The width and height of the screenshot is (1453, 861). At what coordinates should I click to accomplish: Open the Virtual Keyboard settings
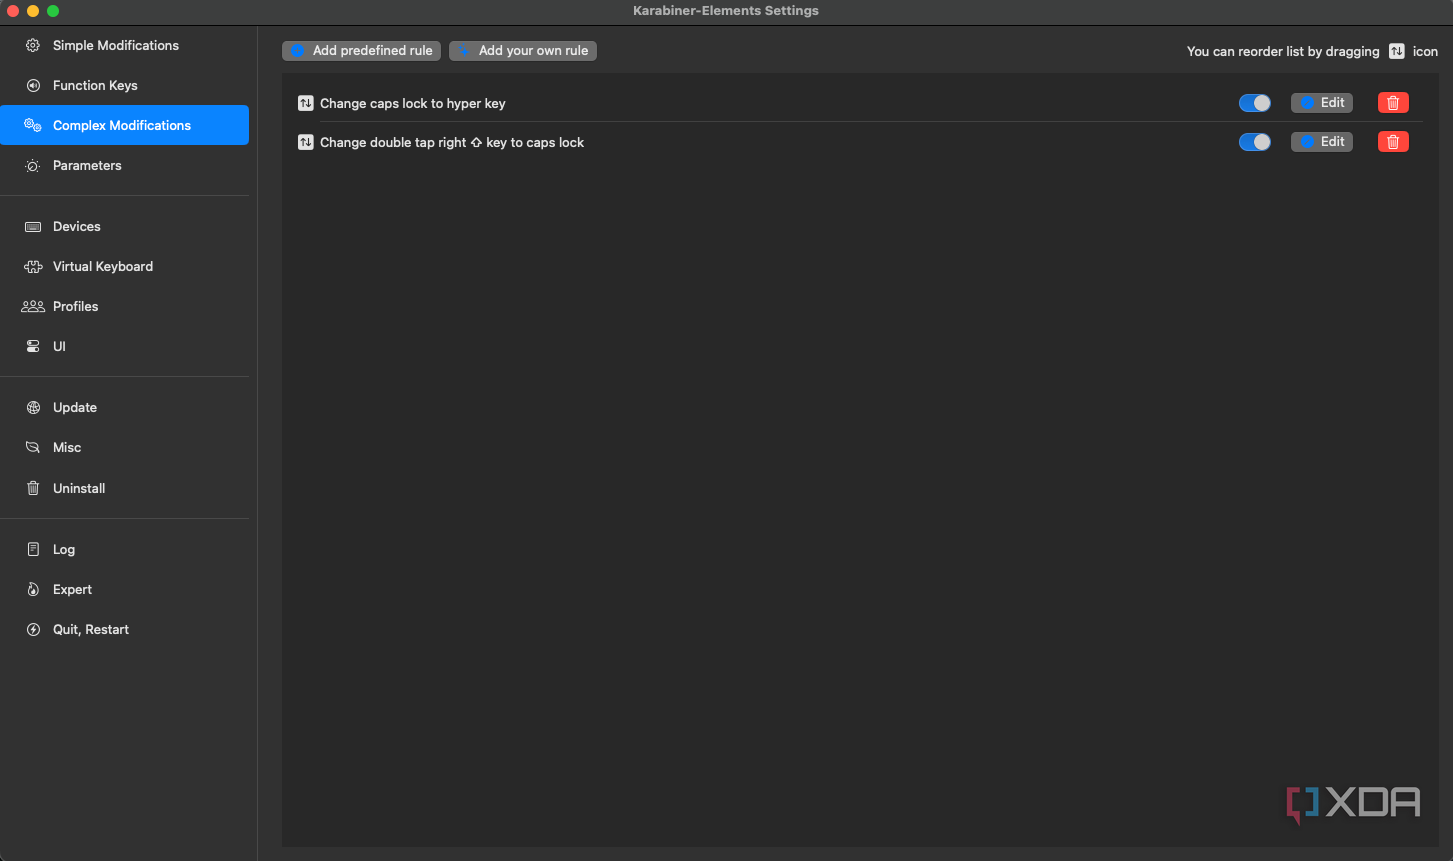124,266
